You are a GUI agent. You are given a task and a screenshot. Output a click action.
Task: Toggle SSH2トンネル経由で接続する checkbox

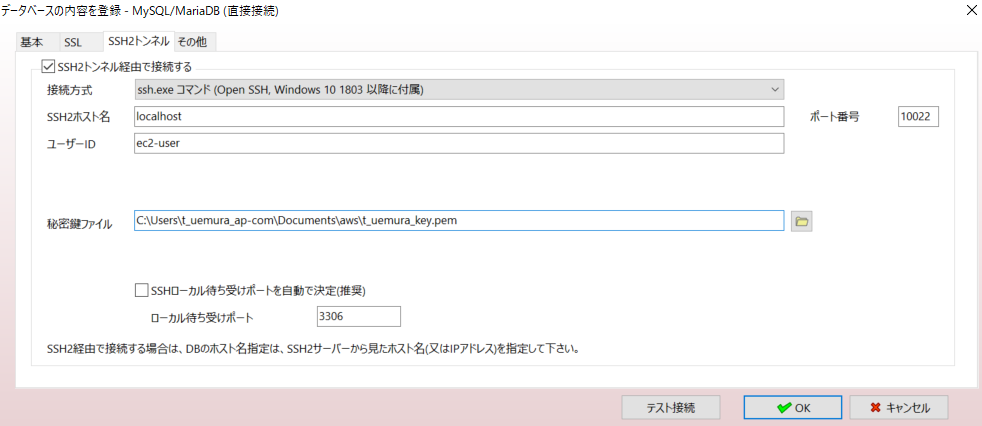[47, 65]
